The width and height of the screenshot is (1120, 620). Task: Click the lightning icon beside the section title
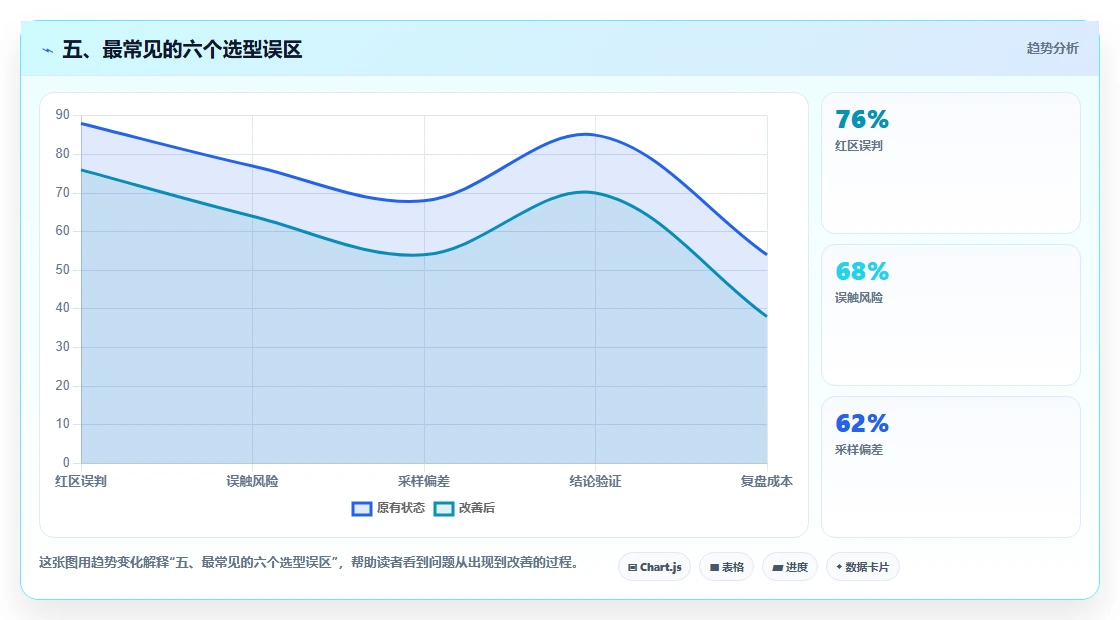pyautogui.click(x=48, y=50)
